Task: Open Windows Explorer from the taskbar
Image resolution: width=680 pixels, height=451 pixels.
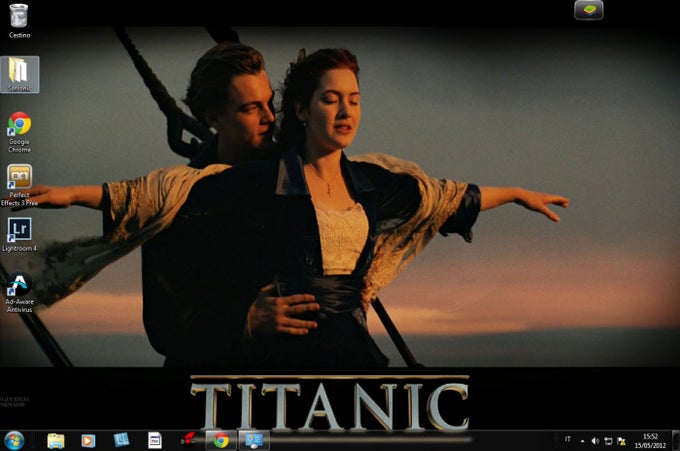Action: click(x=56, y=441)
